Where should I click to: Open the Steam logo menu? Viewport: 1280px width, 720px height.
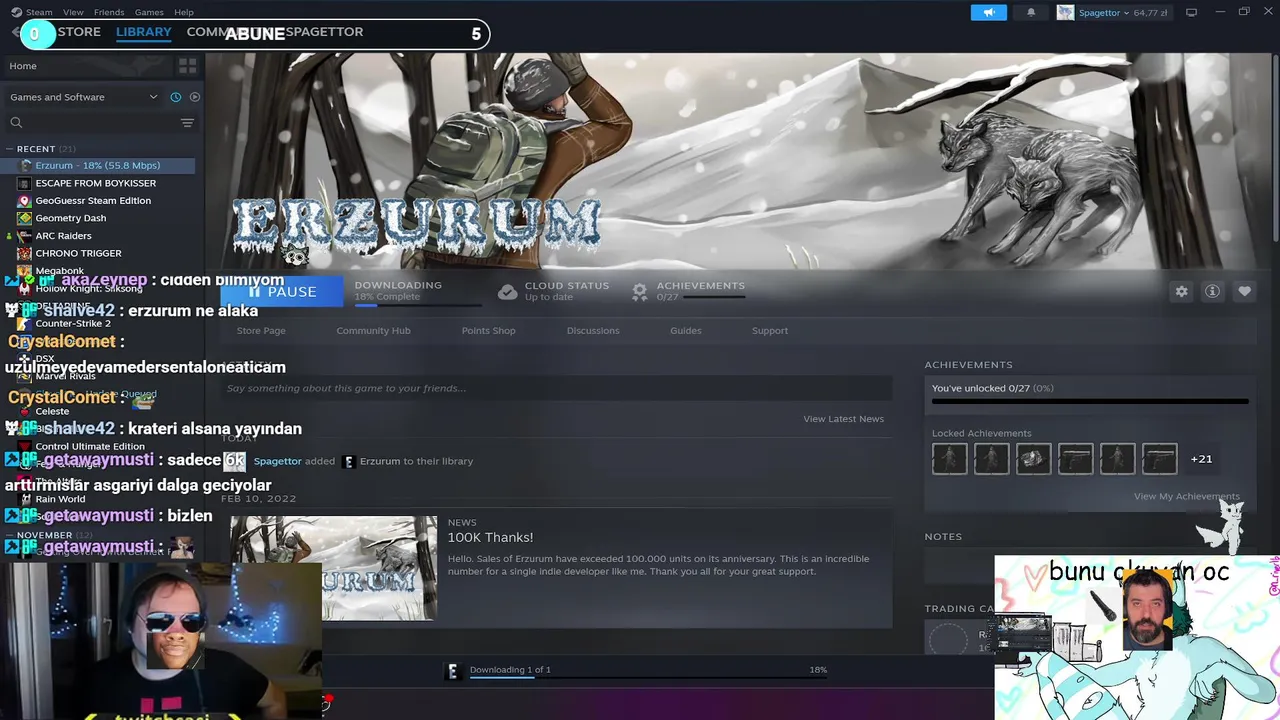(16, 12)
